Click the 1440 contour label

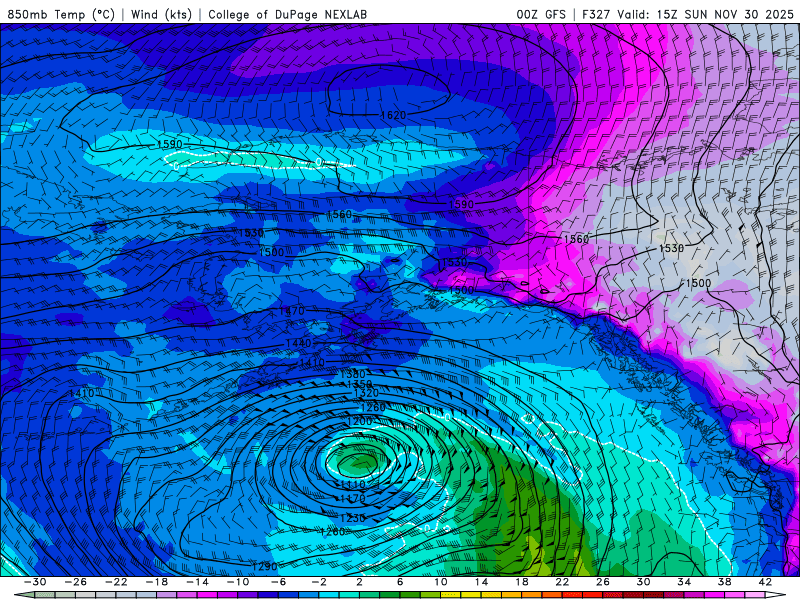298,343
